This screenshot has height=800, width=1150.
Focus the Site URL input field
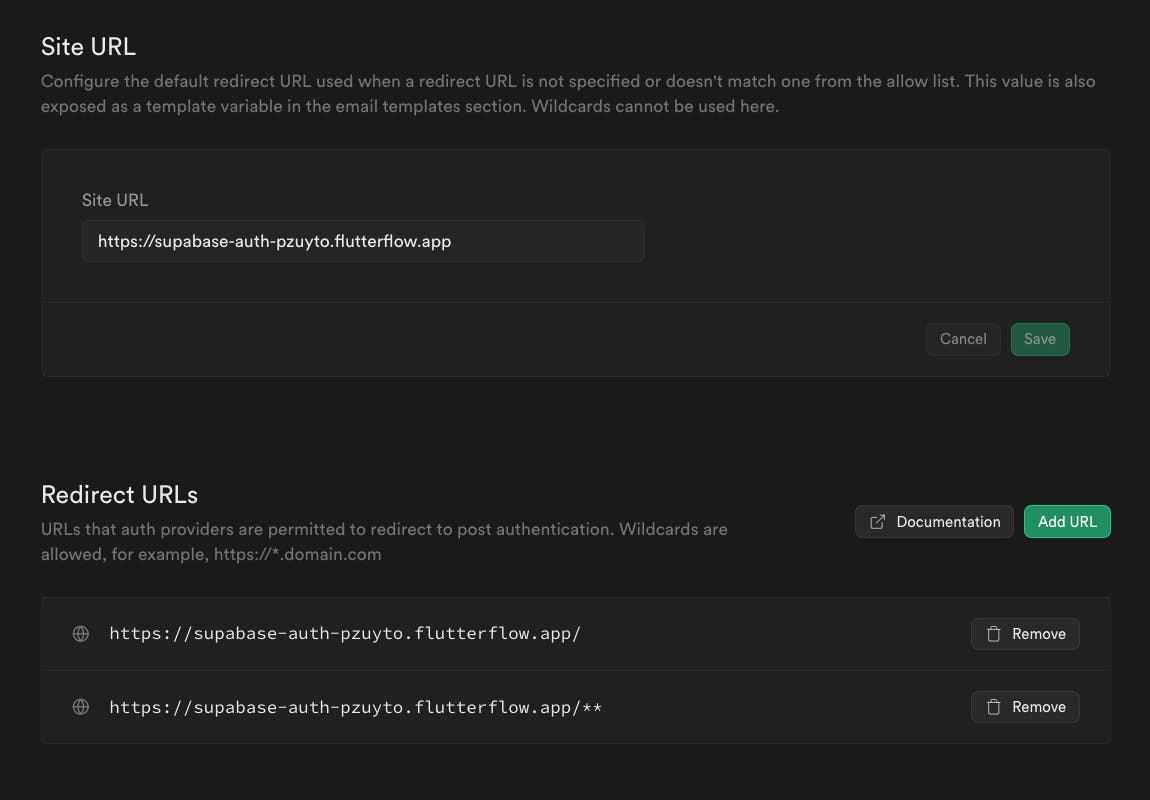[363, 241]
